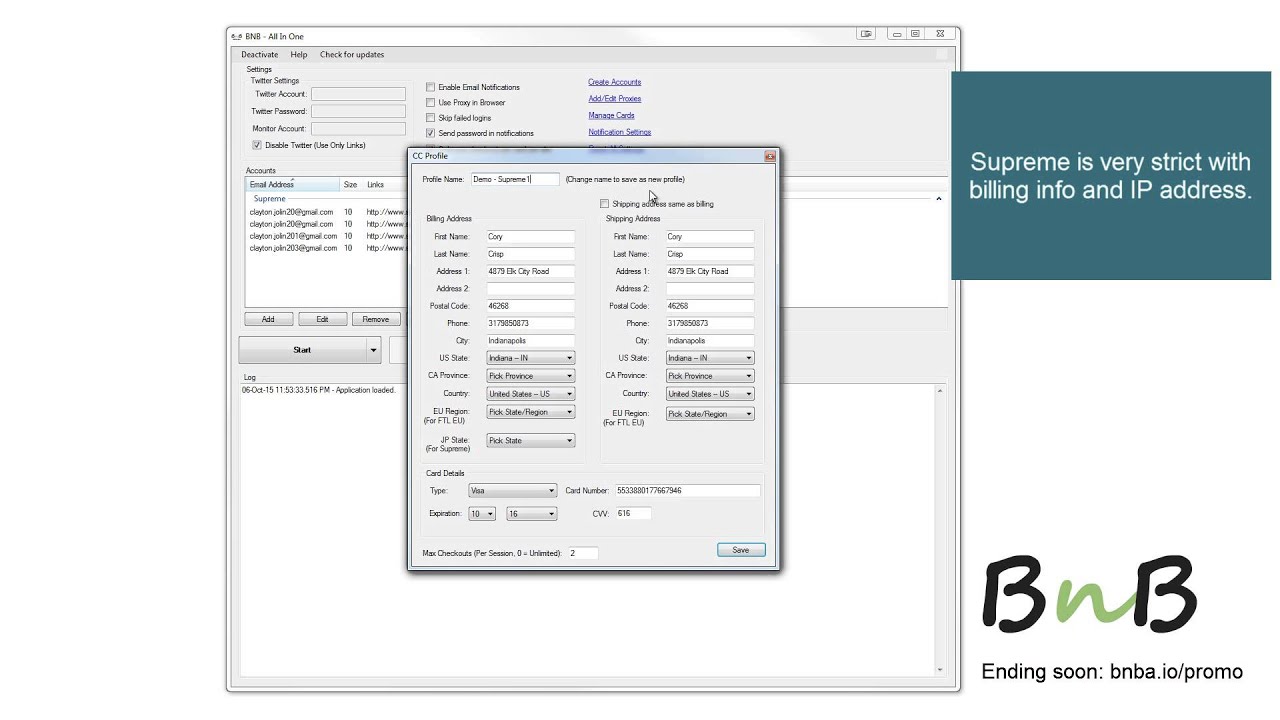Click shipping Postal Code field
Image resolution: width=1280 pixels, height=720 pixels.
[x=710, y=306]
